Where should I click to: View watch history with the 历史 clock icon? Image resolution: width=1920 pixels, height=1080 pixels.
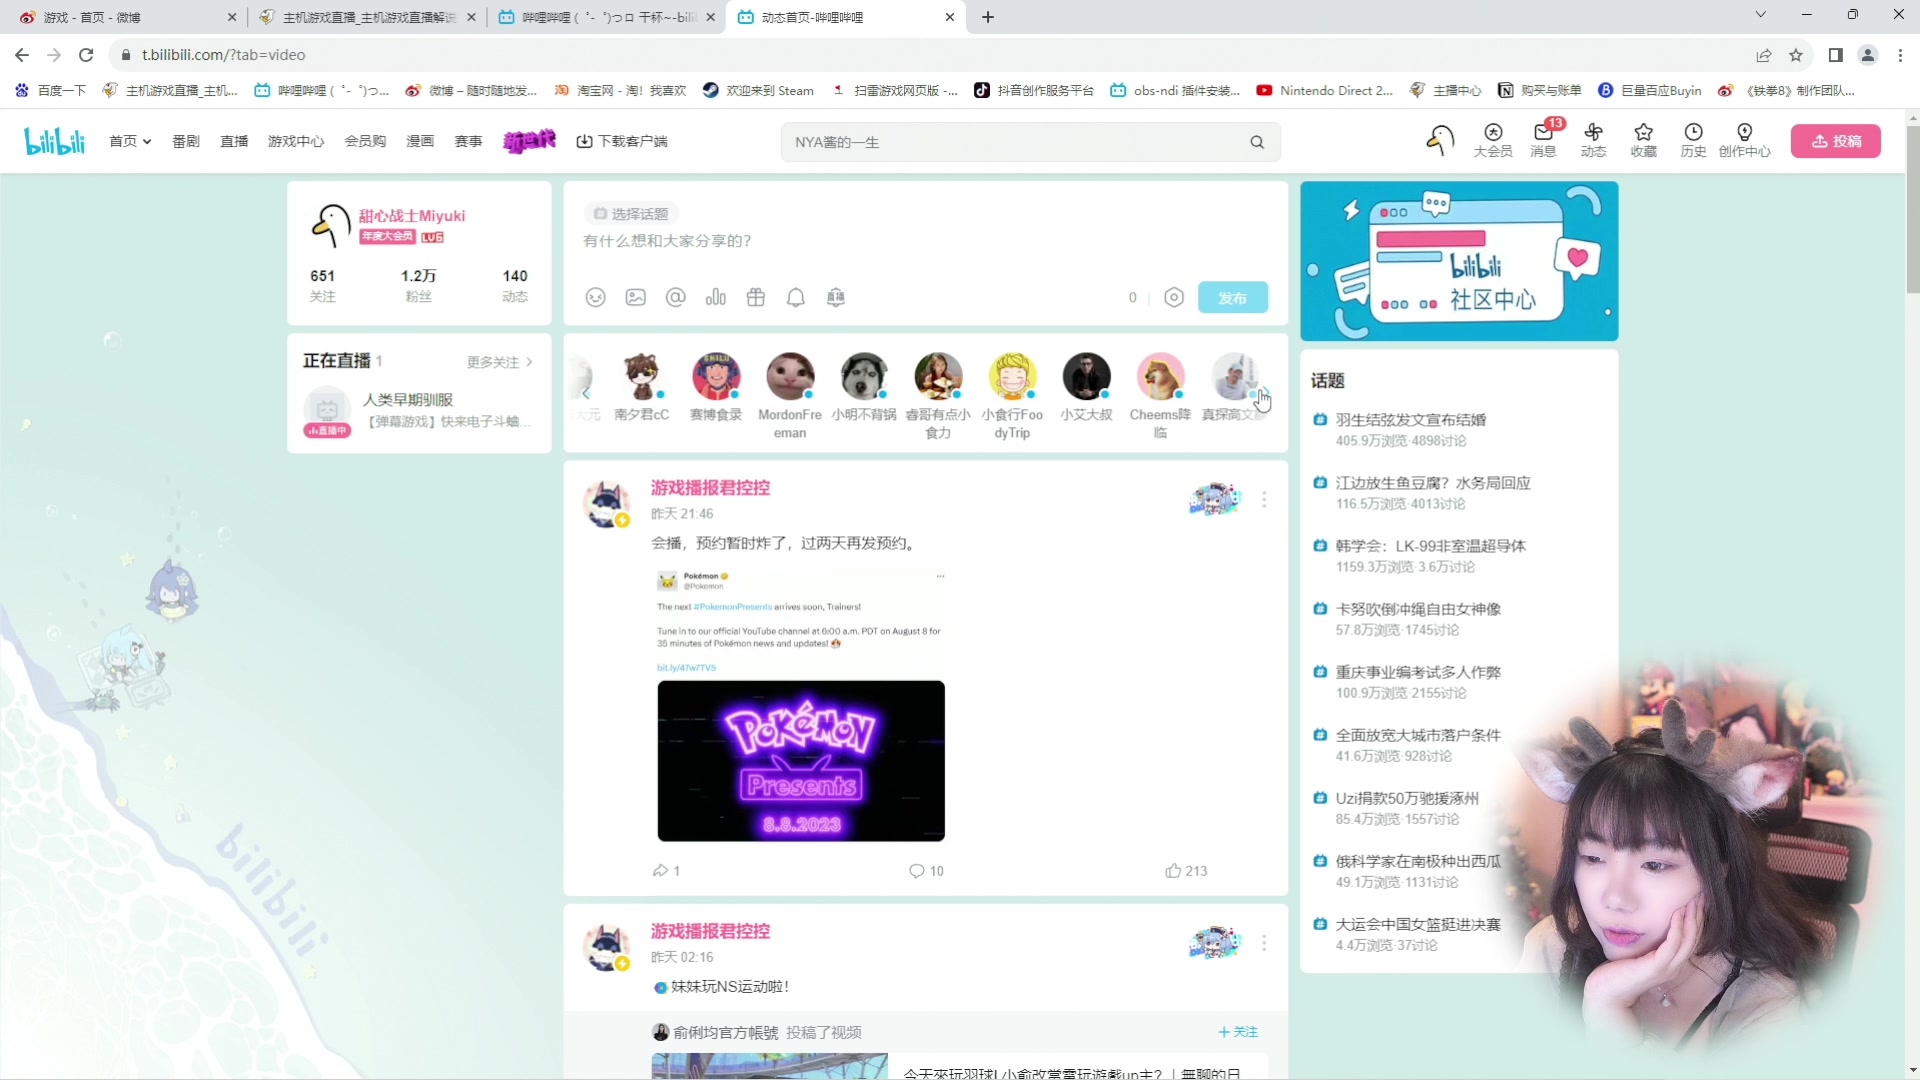(1694, 141)
